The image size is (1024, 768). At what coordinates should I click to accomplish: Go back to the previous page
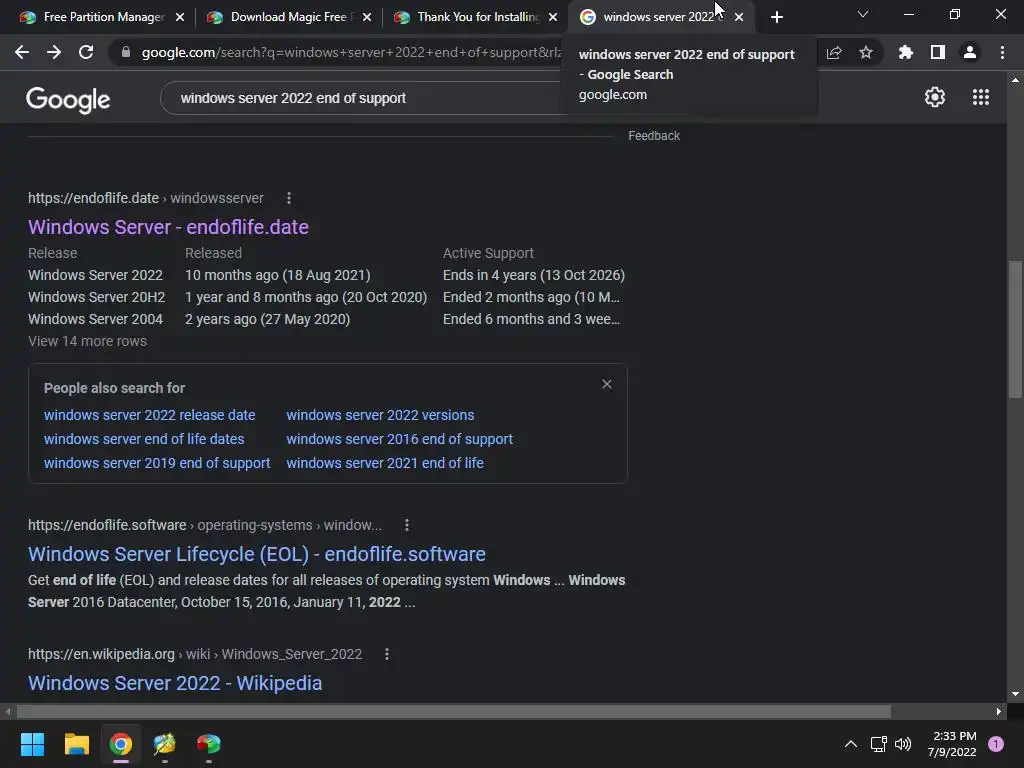(22, 52)
